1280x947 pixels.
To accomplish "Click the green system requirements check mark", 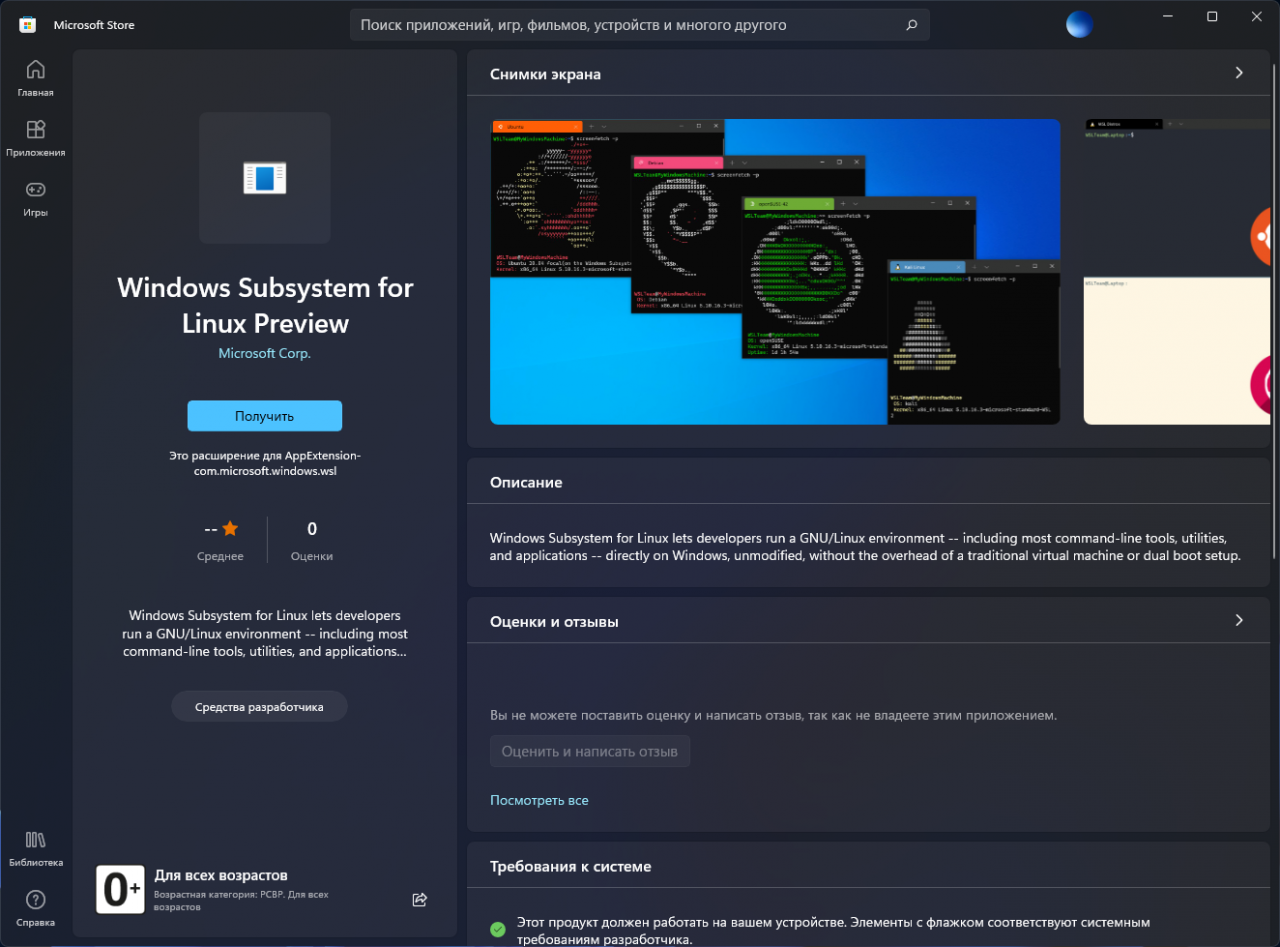I will pyautogui.click(x=498, y=929).
